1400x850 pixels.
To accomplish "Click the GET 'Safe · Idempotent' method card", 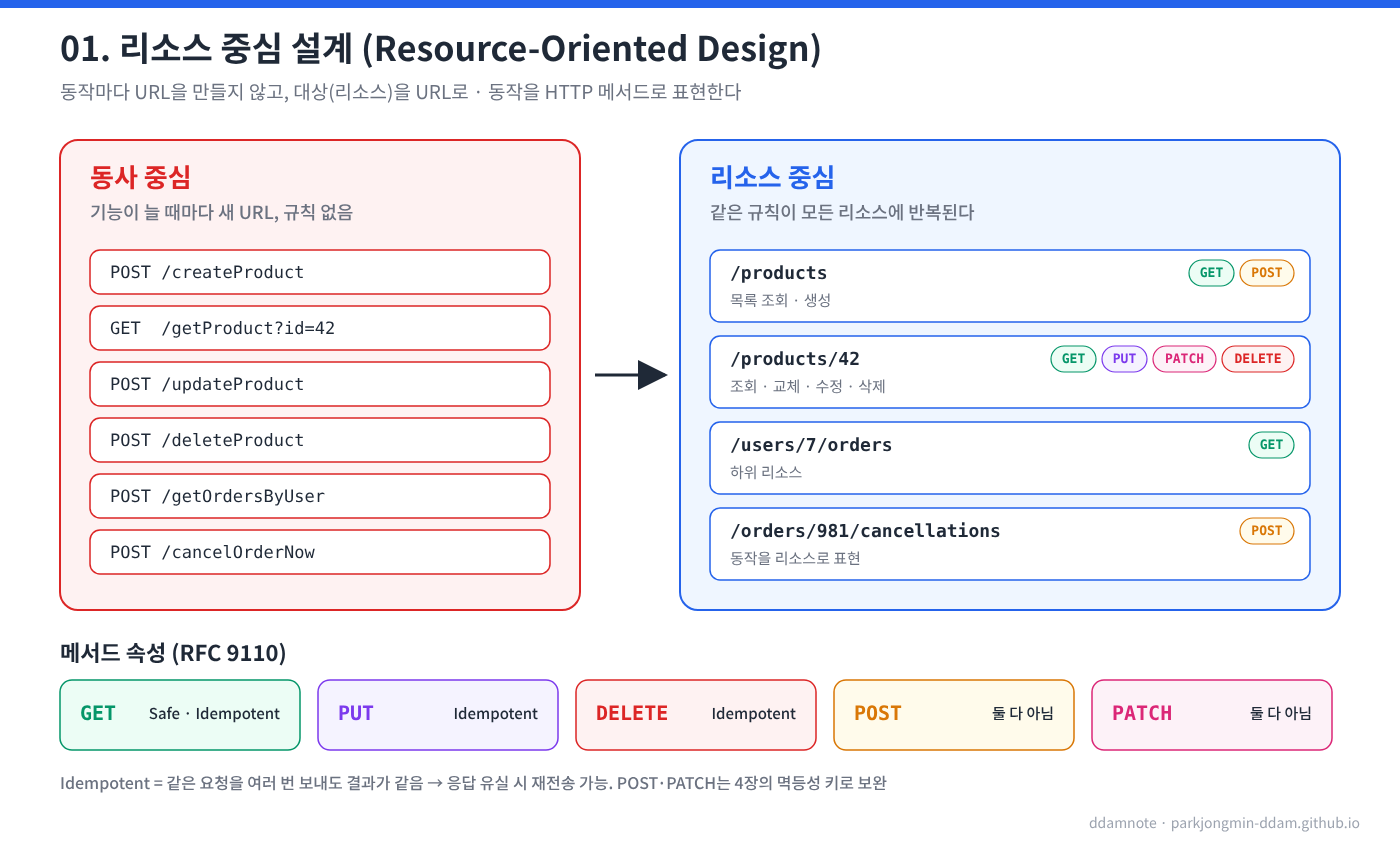I will tap(180, 715).
